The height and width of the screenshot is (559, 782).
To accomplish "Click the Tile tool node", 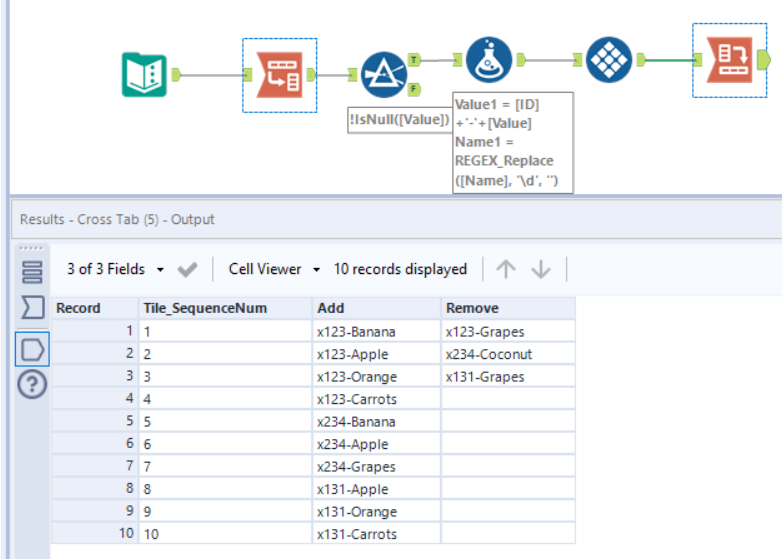I will click(607, 61).
